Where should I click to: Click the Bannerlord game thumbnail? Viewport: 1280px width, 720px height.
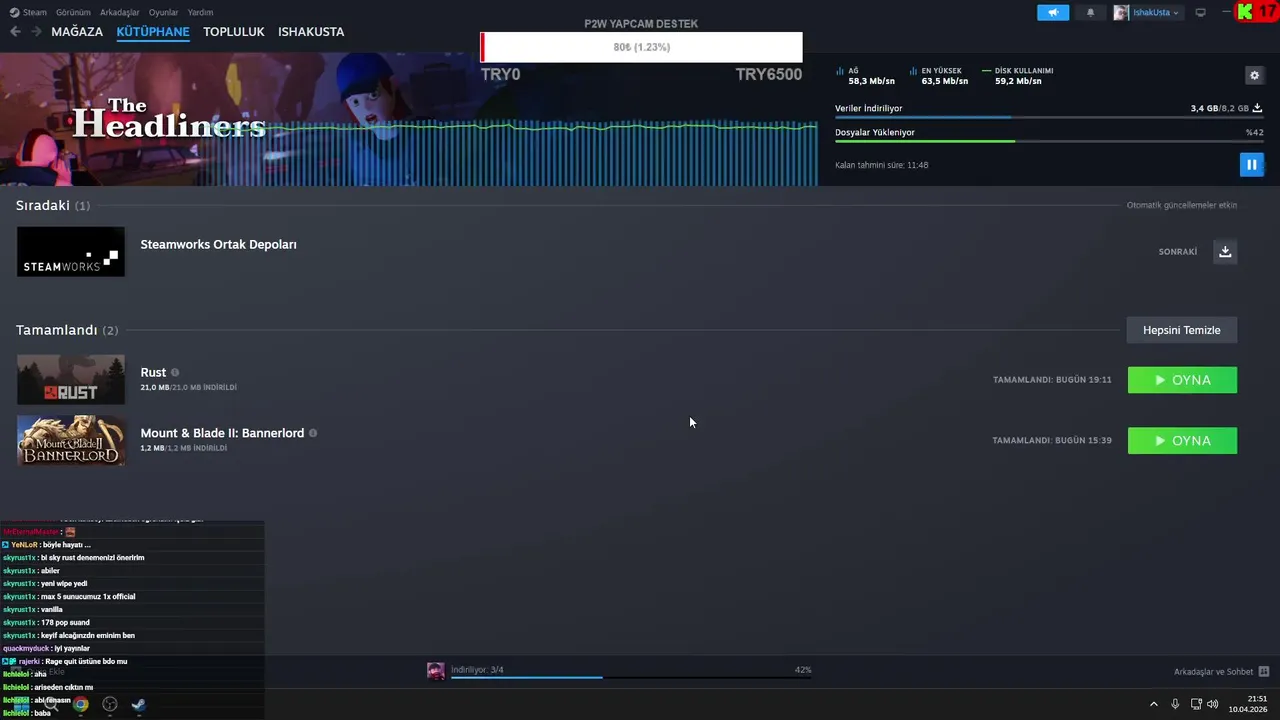71,440
